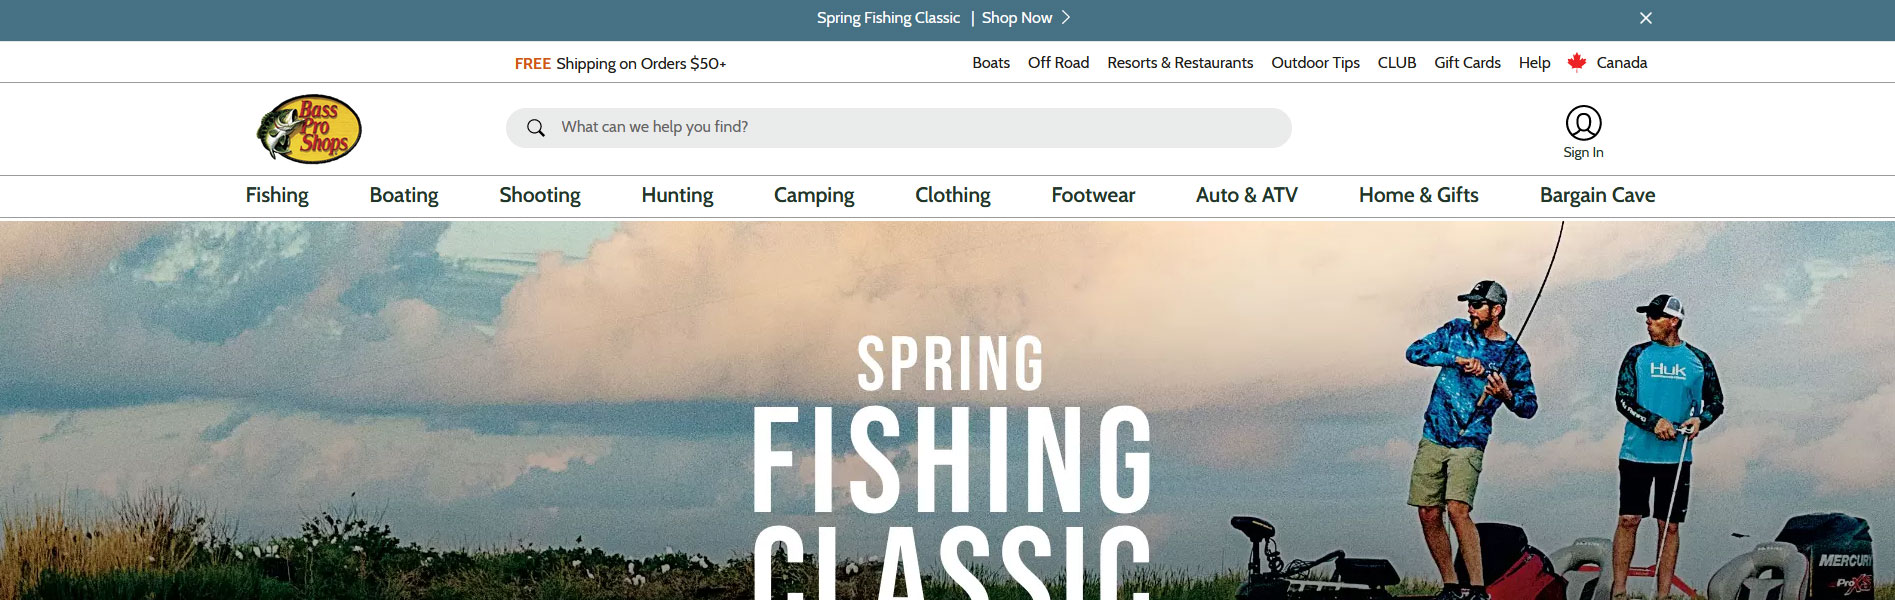Screen dimensions: 1895x600
Task: Visit the Bargain Cave section
Action: pyautogui.click(x=1597, y=195)
